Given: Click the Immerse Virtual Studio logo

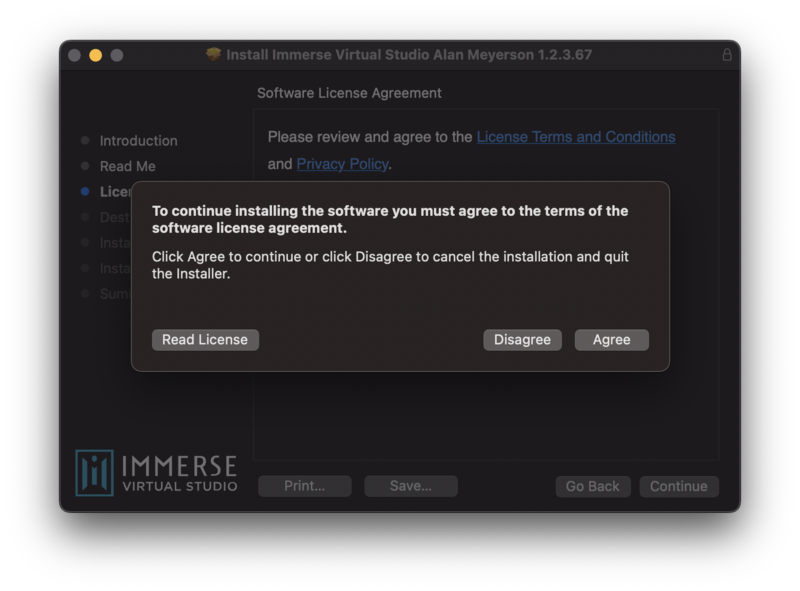Looking at the screenshot, I should (x=156, y=473).
